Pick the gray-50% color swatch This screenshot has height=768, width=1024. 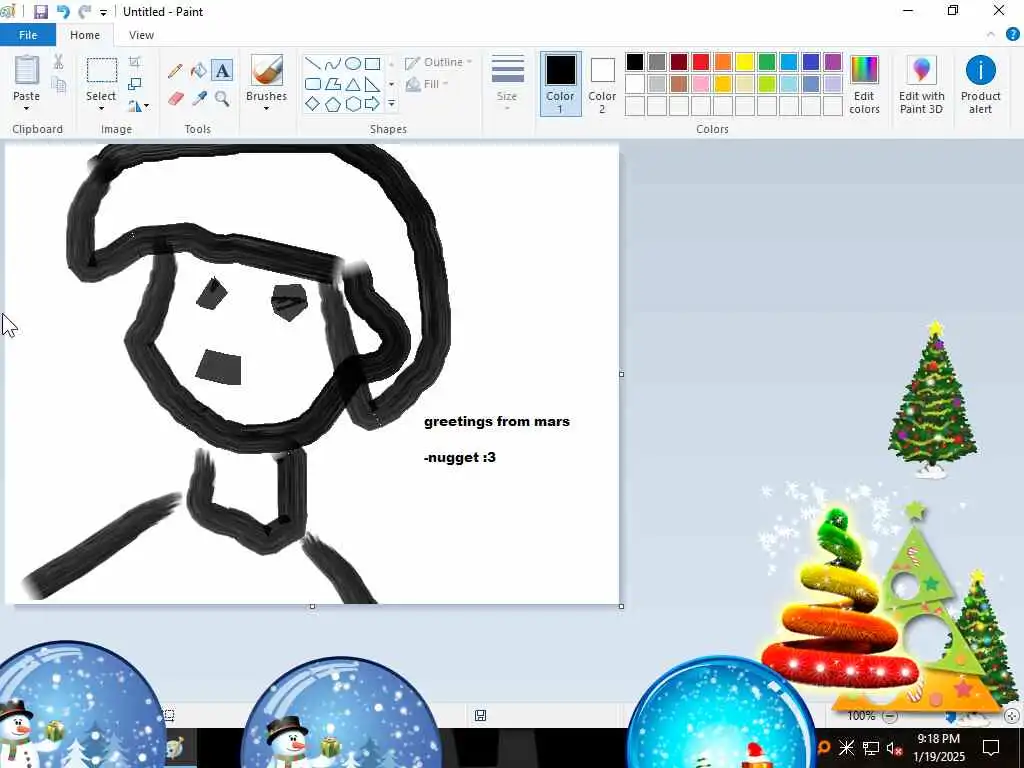(657, 62)
